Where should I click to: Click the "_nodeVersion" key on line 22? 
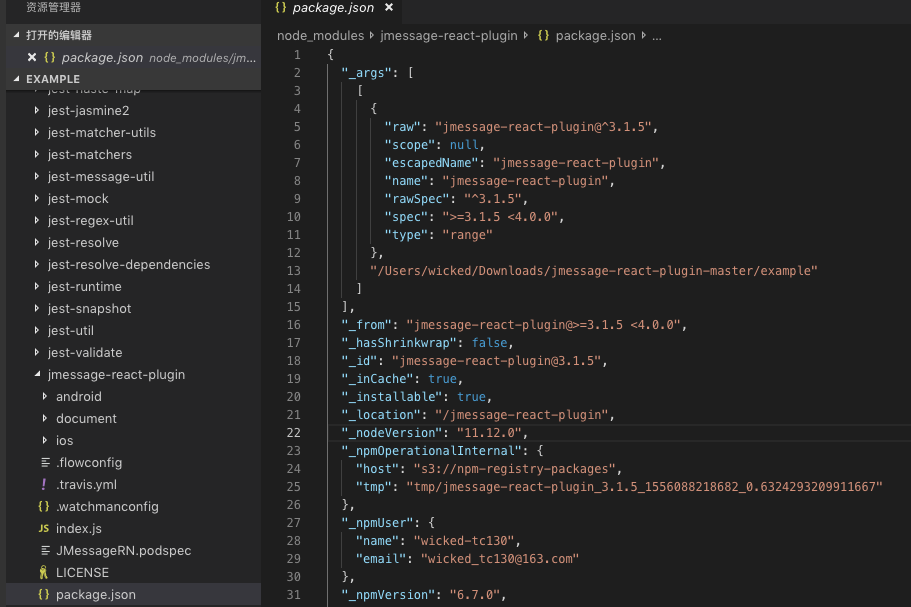(392, 433)
